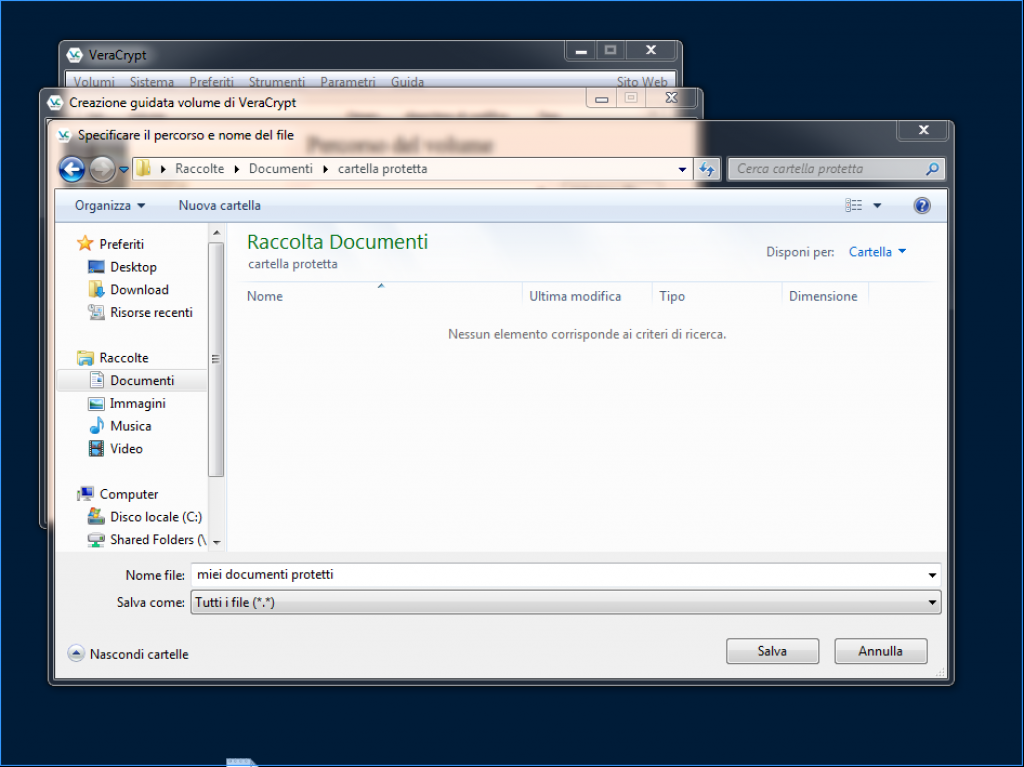Change view with the view-mode icon
The width and height of the screenshot is (1024, 767).
point(854,205)
